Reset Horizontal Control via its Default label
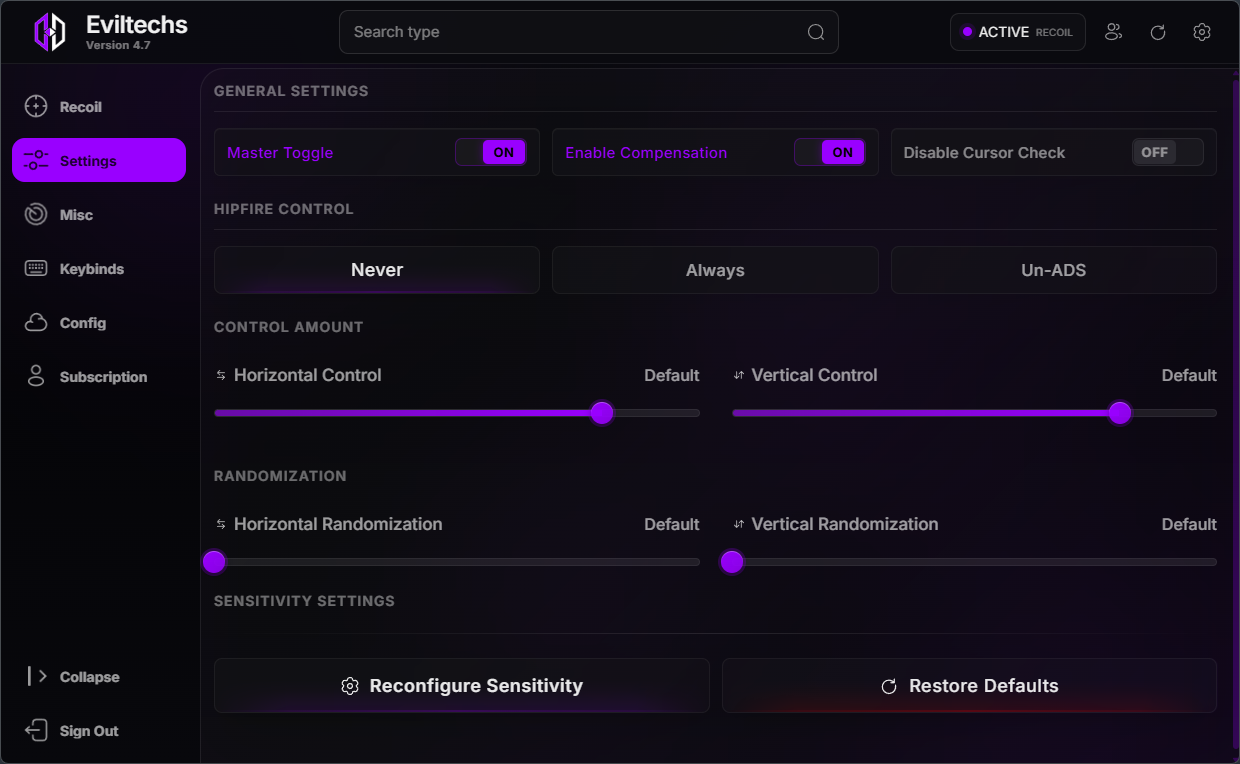Image resolution: width=1240 pixels, height=764 pixels. click(x=672, y=375)
